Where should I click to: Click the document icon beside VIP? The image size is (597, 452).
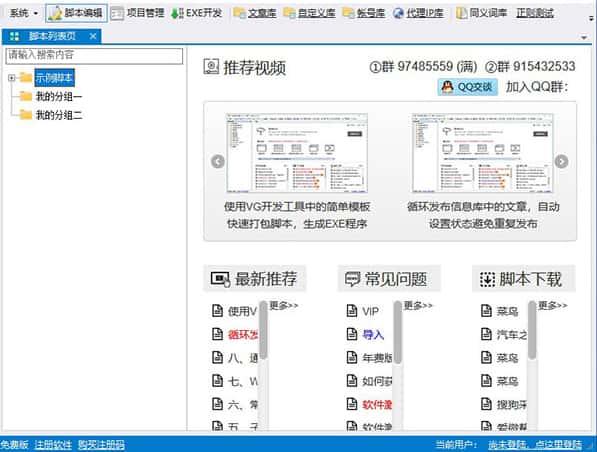pos(352,311)
